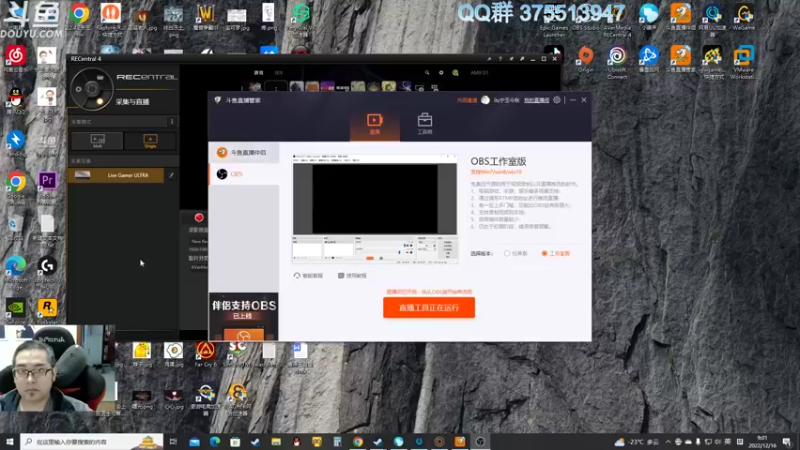Open File Explorer from the taskbar
800x450 pixels.
[276, 442]
